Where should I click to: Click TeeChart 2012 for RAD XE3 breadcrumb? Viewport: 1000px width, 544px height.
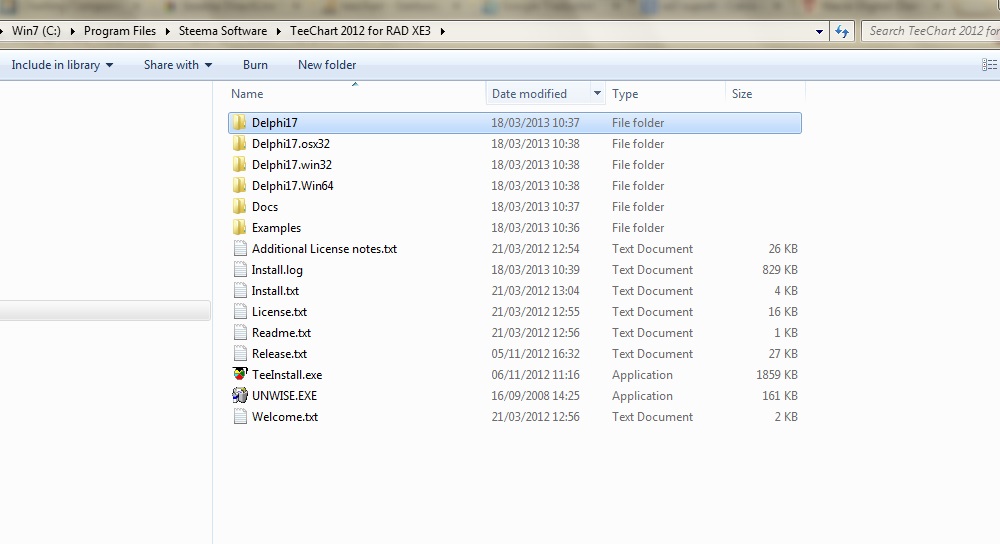point(360,31)
